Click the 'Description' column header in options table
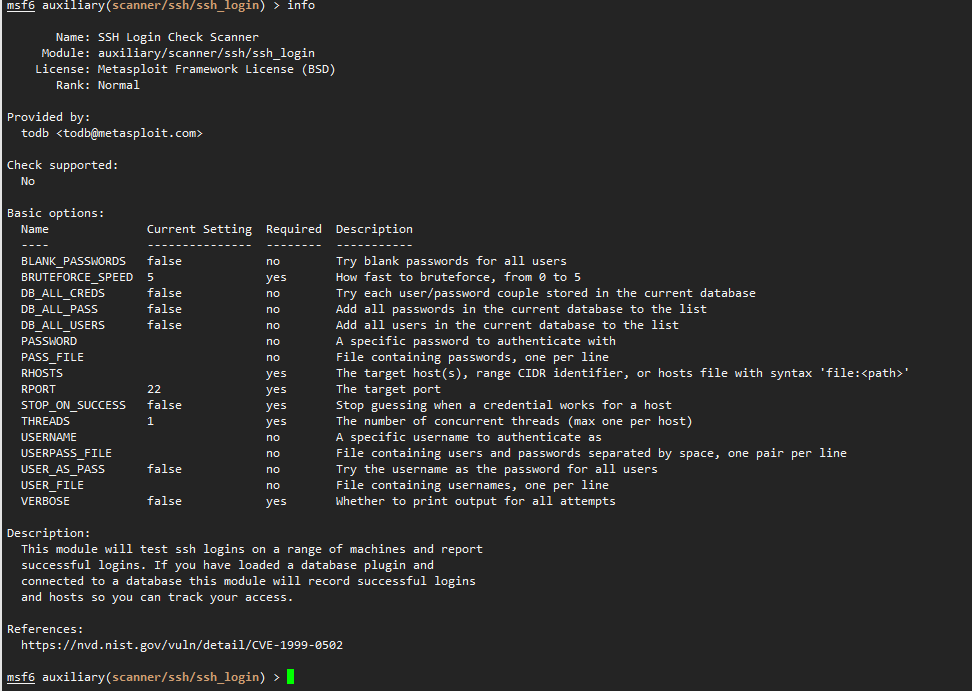This screenshot has width=972, height=691. coord(374,229)
